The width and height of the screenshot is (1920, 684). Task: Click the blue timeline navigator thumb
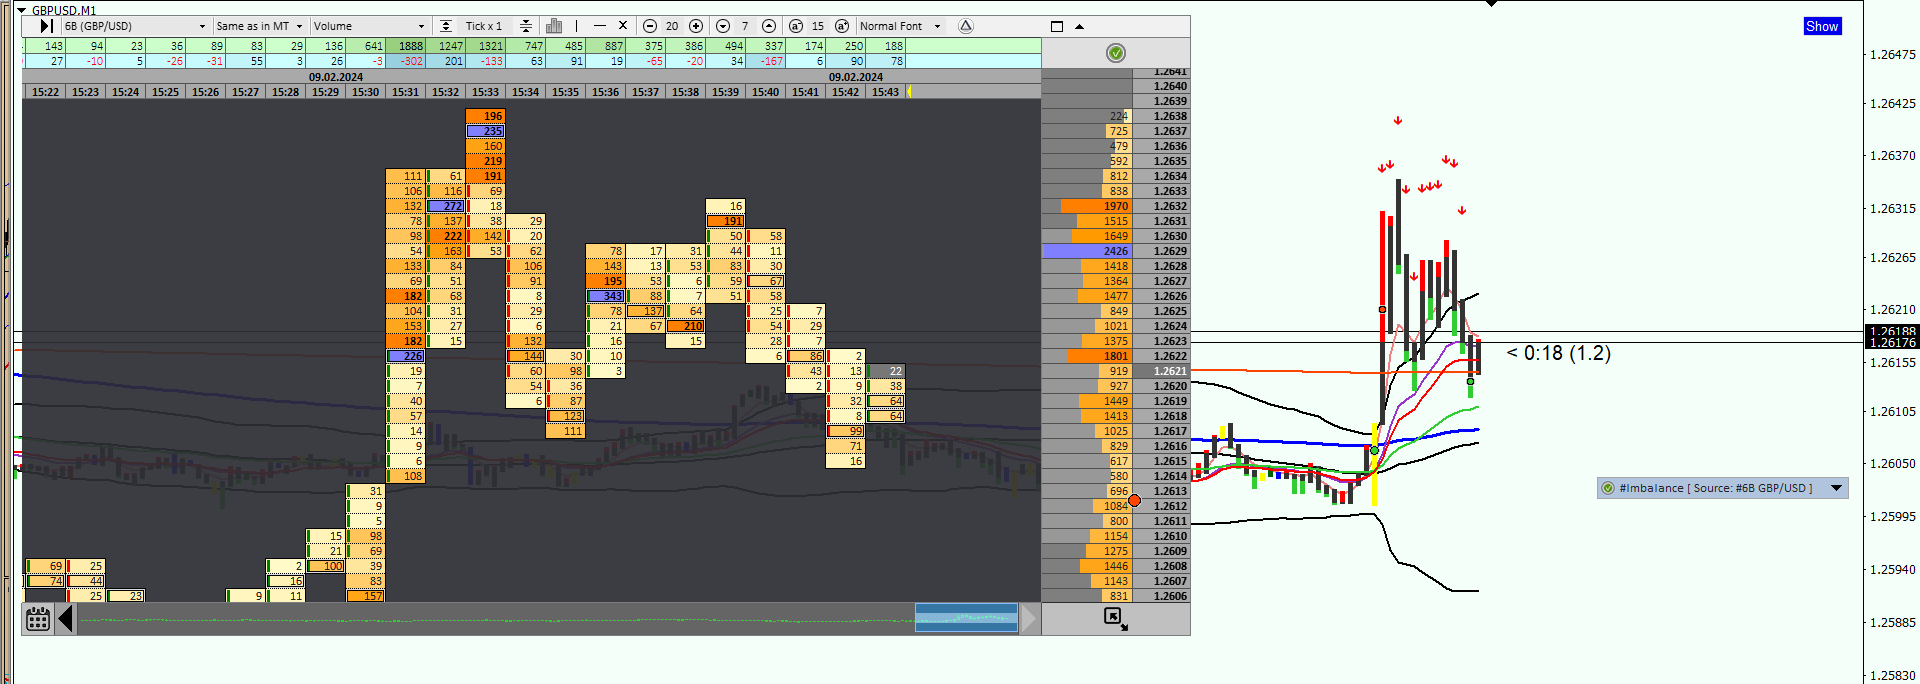(966, 618)
